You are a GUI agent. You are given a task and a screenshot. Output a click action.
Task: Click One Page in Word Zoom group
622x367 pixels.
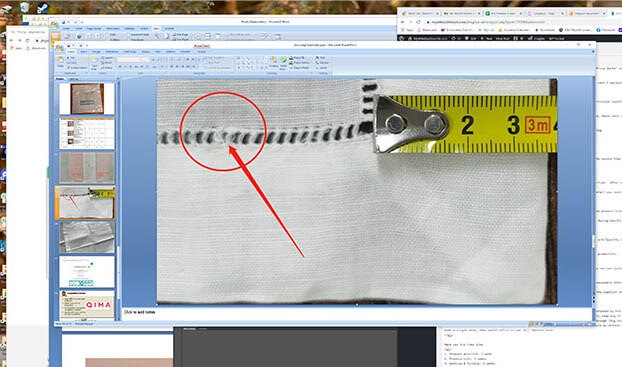click(180, 35)
